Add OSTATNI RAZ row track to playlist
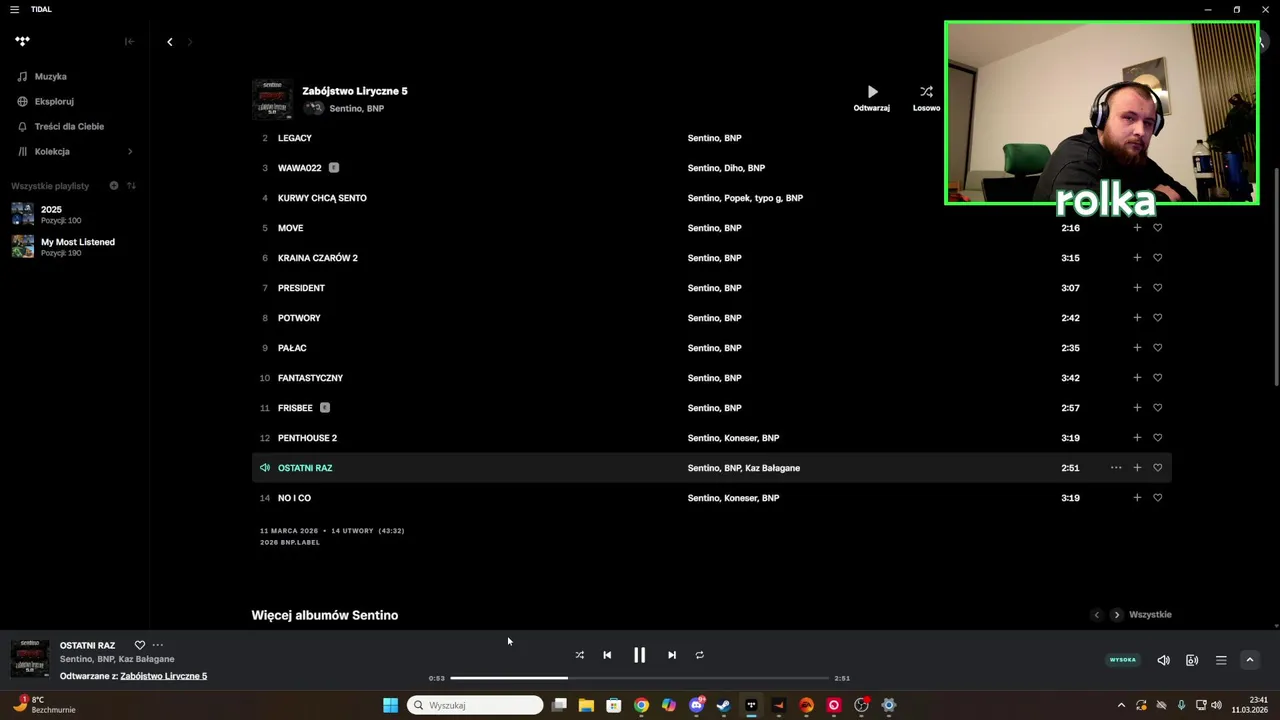The width and height of the screenshot is (1280, 720). [1137, 468]
